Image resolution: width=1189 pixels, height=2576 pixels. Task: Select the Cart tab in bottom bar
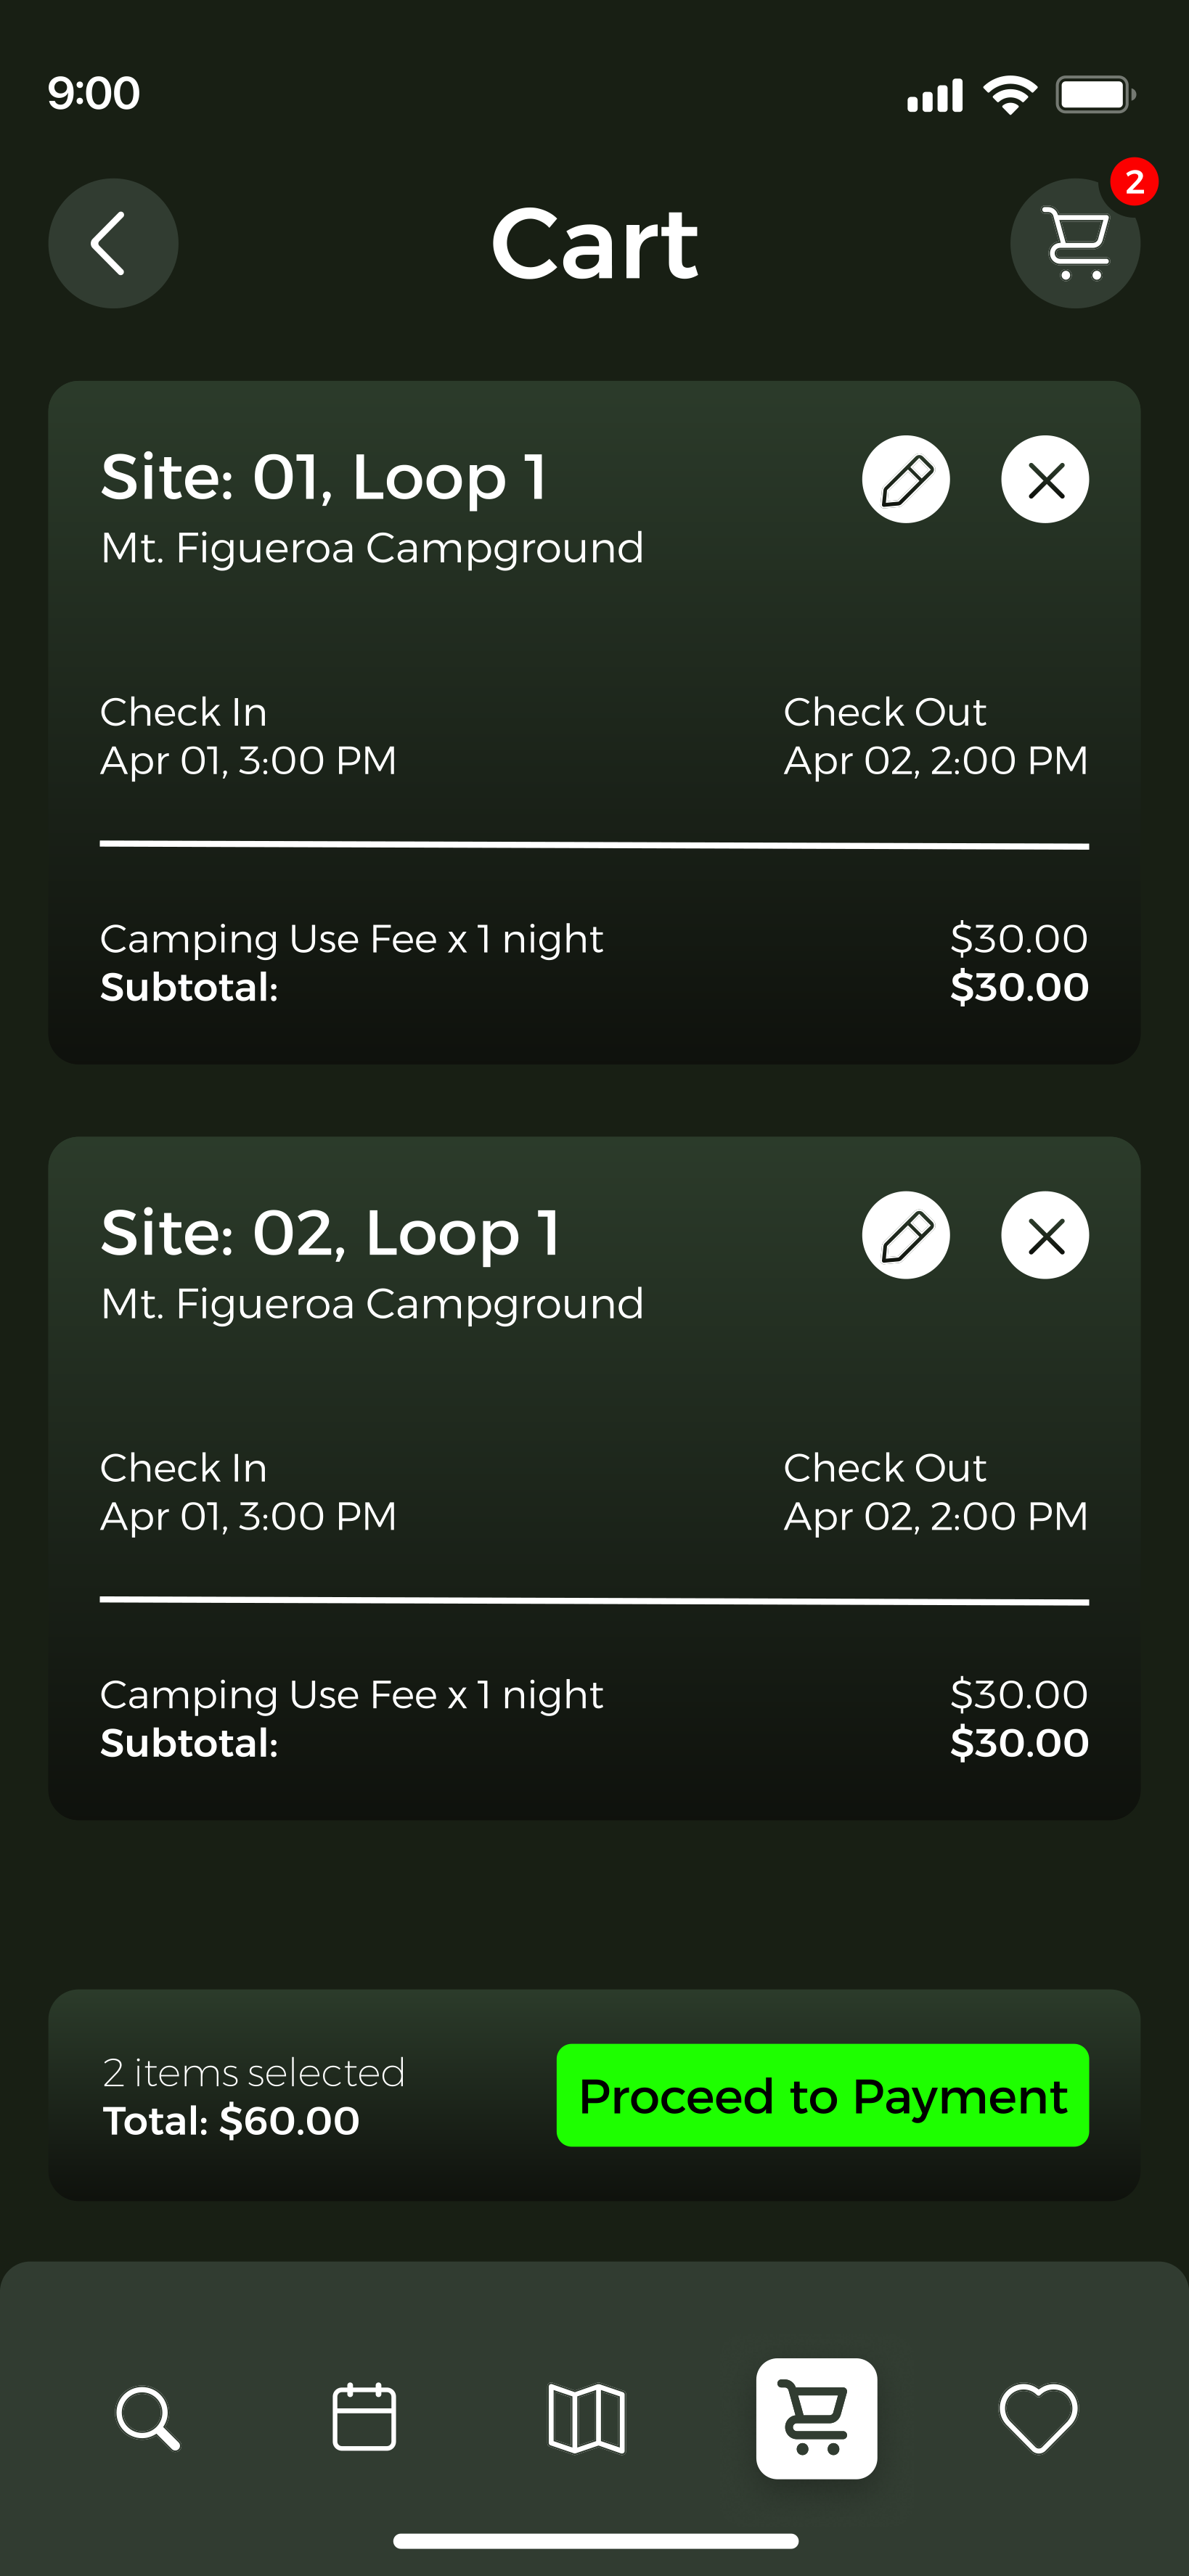[x=816, y=2418]
